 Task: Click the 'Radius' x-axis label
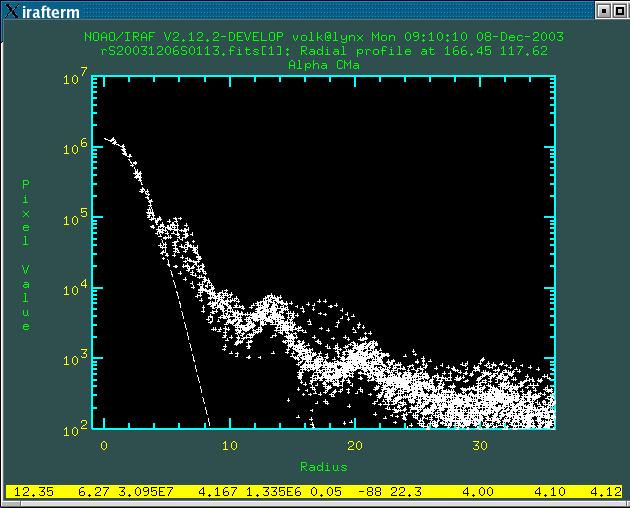[x=324, y=467]
